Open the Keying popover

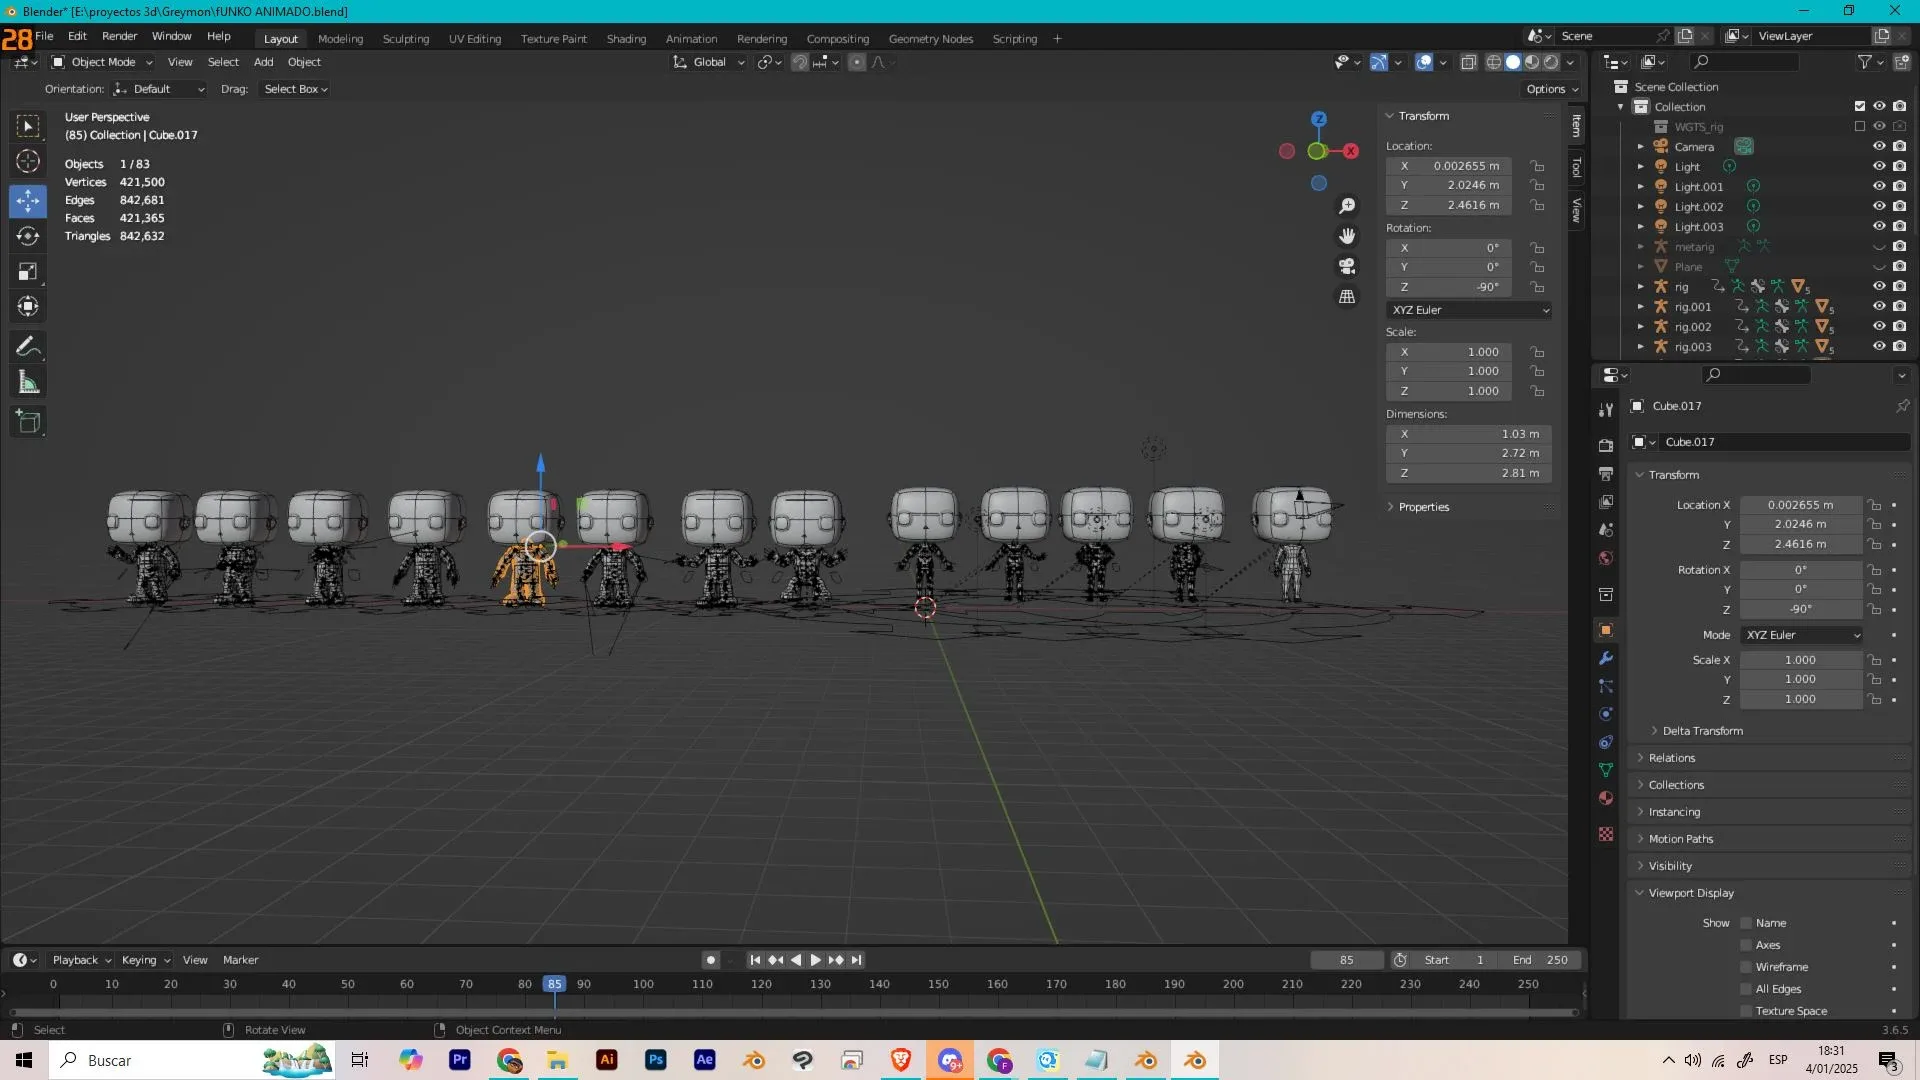tap(146, 960)
